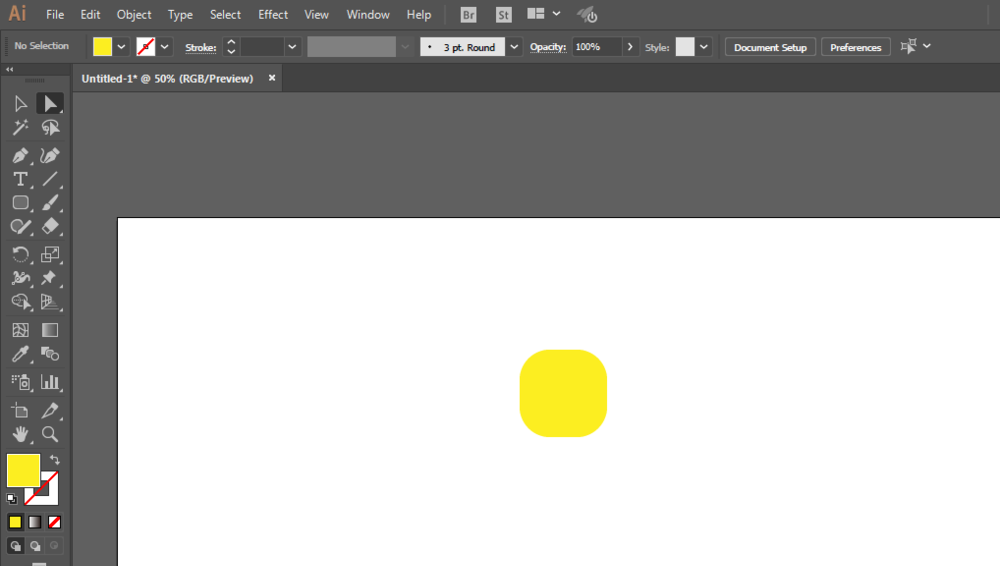Open the Type menu
Screen dimensions: 1000x566
[x=180, y=15]
